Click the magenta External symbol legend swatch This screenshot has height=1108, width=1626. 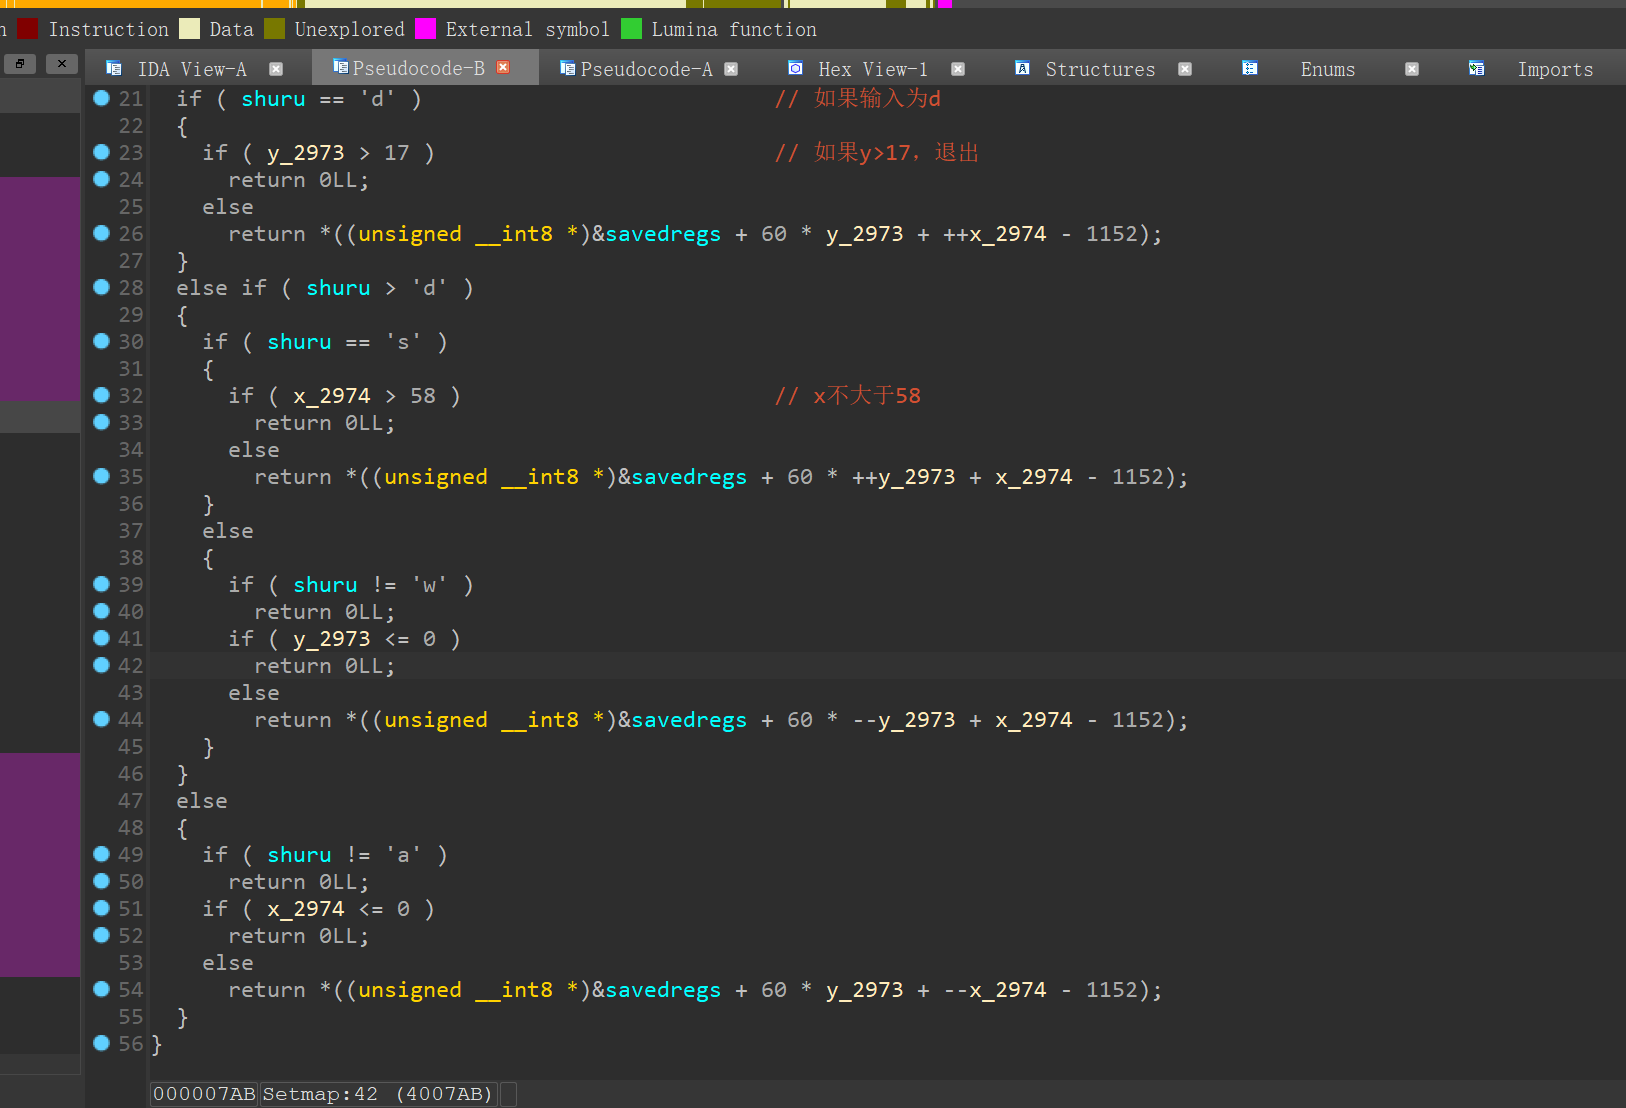(425, 29)
